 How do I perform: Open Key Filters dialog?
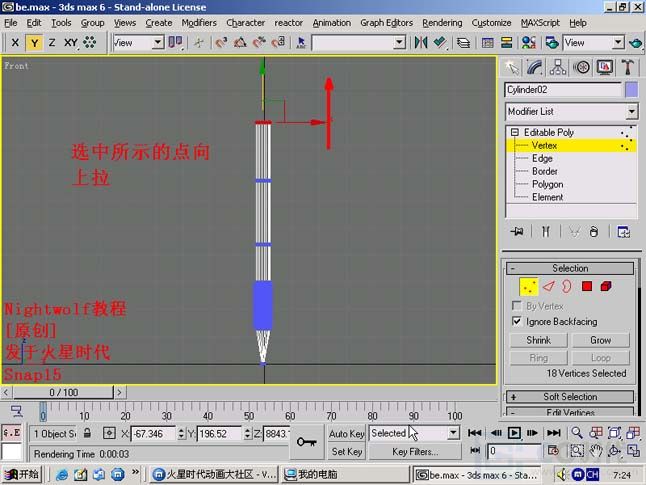click(x=415, y=452)
